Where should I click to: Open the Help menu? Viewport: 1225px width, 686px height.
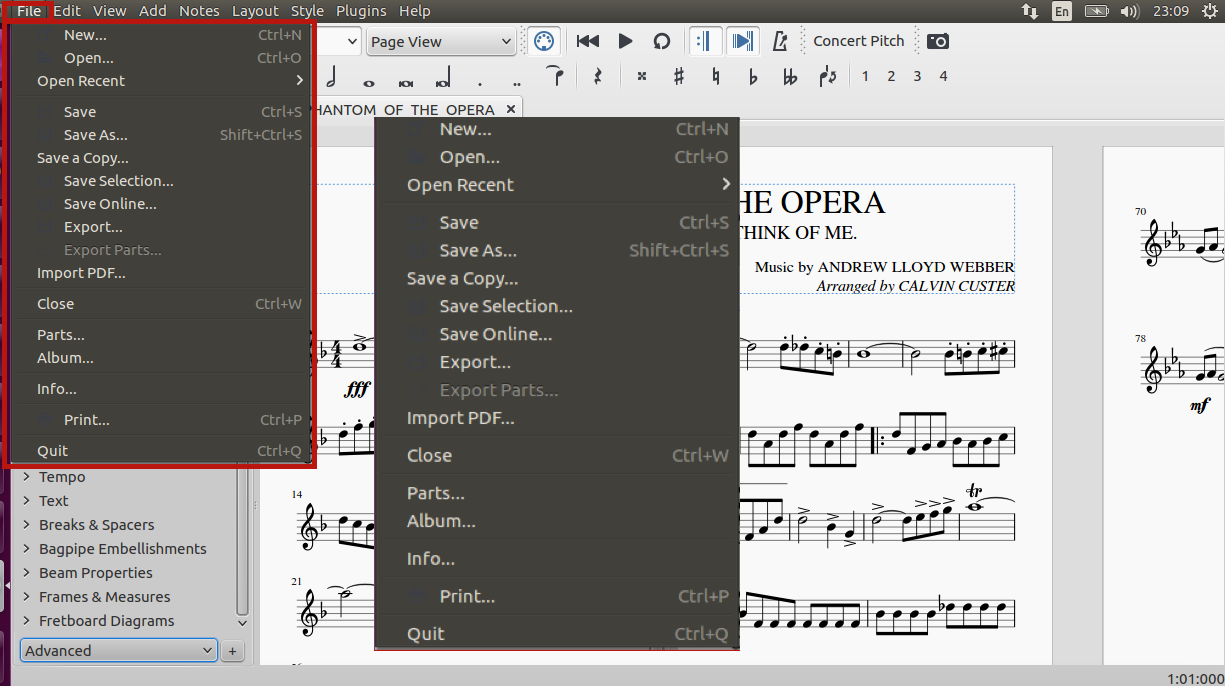(415, 11)
